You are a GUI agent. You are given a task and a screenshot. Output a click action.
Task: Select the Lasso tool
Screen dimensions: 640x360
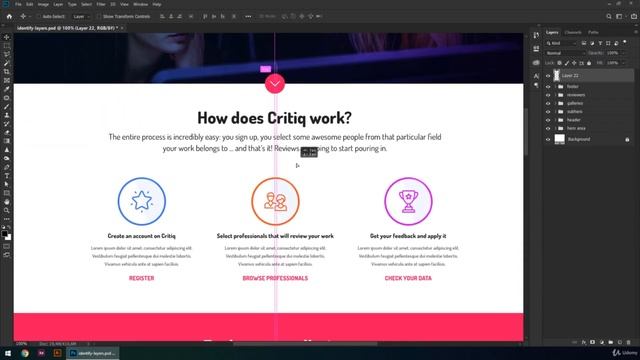[7, 54]
